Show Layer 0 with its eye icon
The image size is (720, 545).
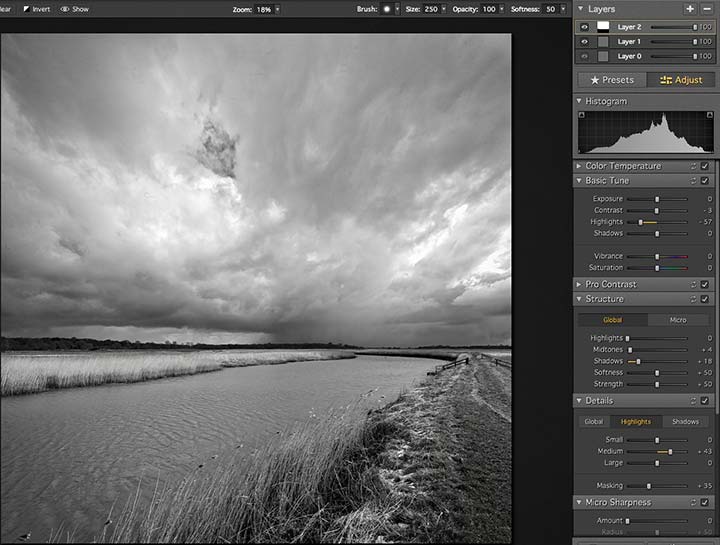tap(584, 56)
